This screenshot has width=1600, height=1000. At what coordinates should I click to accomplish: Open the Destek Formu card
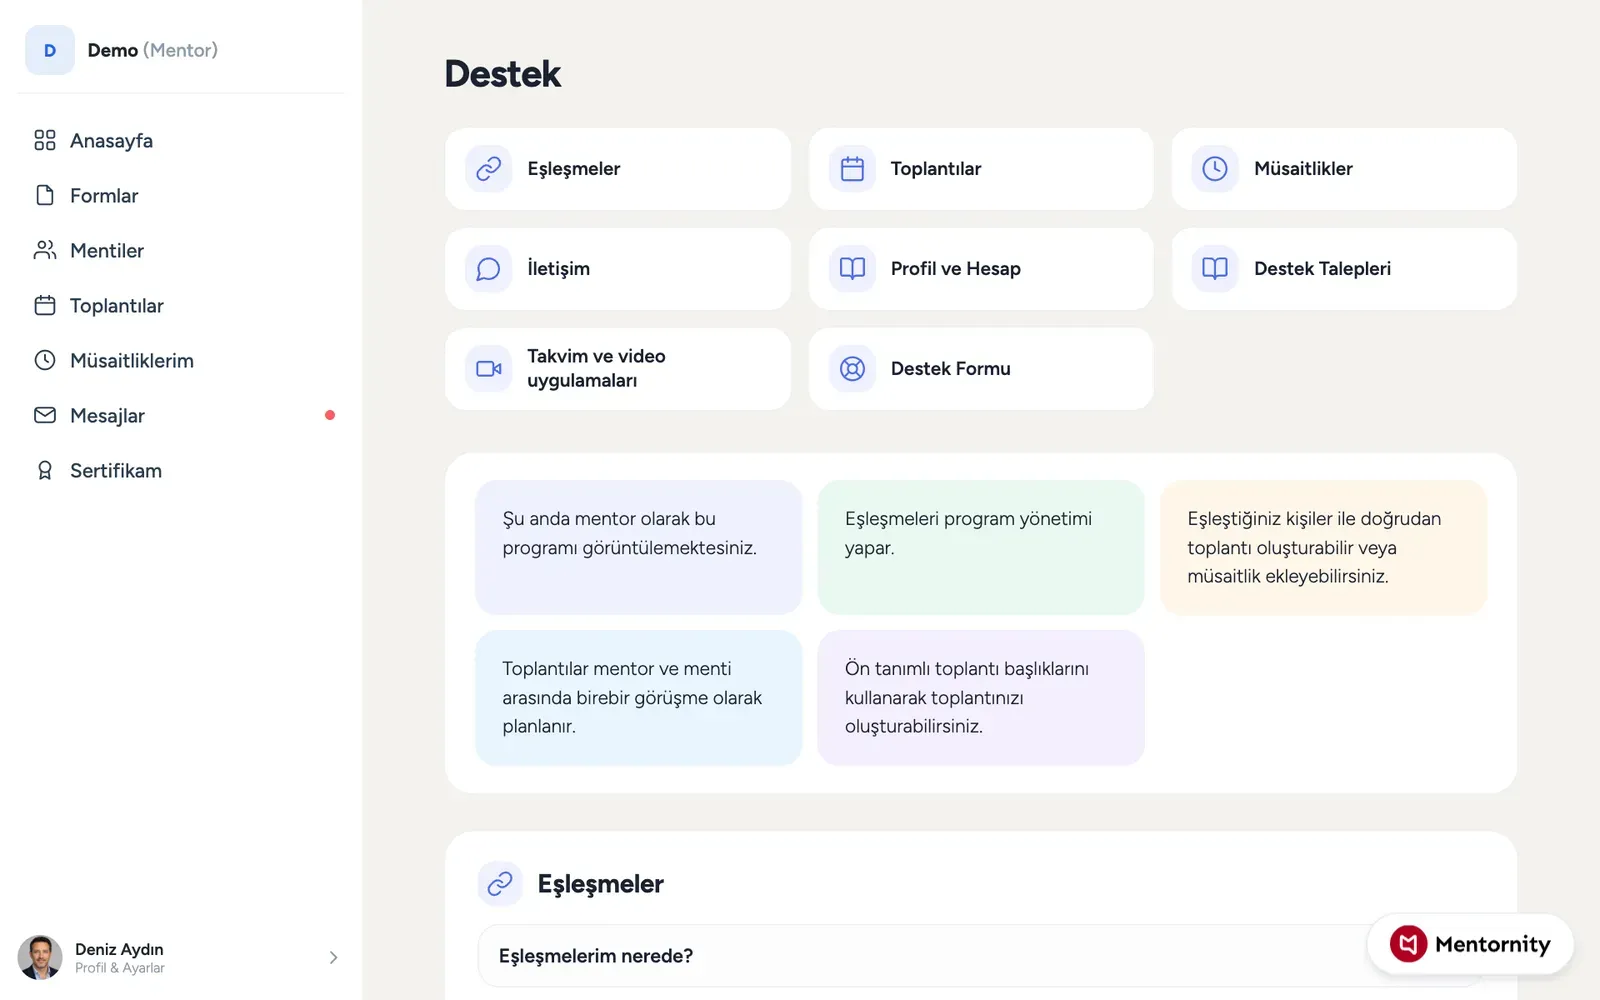981,369
